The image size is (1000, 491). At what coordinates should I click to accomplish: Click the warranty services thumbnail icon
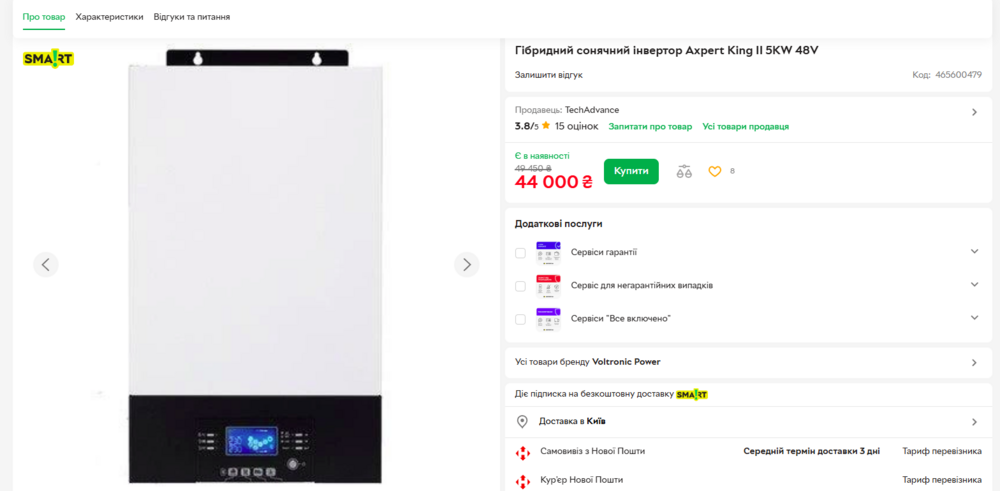pyautogui.click(x=548, y=253)
